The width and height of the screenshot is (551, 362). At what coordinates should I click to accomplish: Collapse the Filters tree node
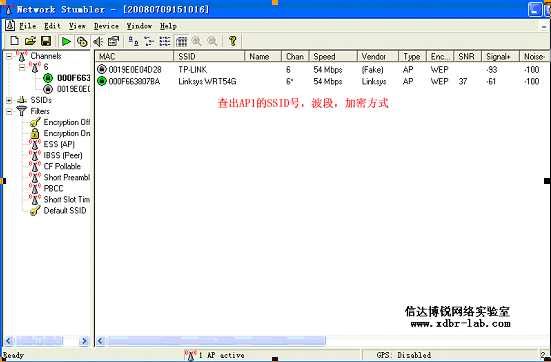pyautogui.click(x=9, y=112)
